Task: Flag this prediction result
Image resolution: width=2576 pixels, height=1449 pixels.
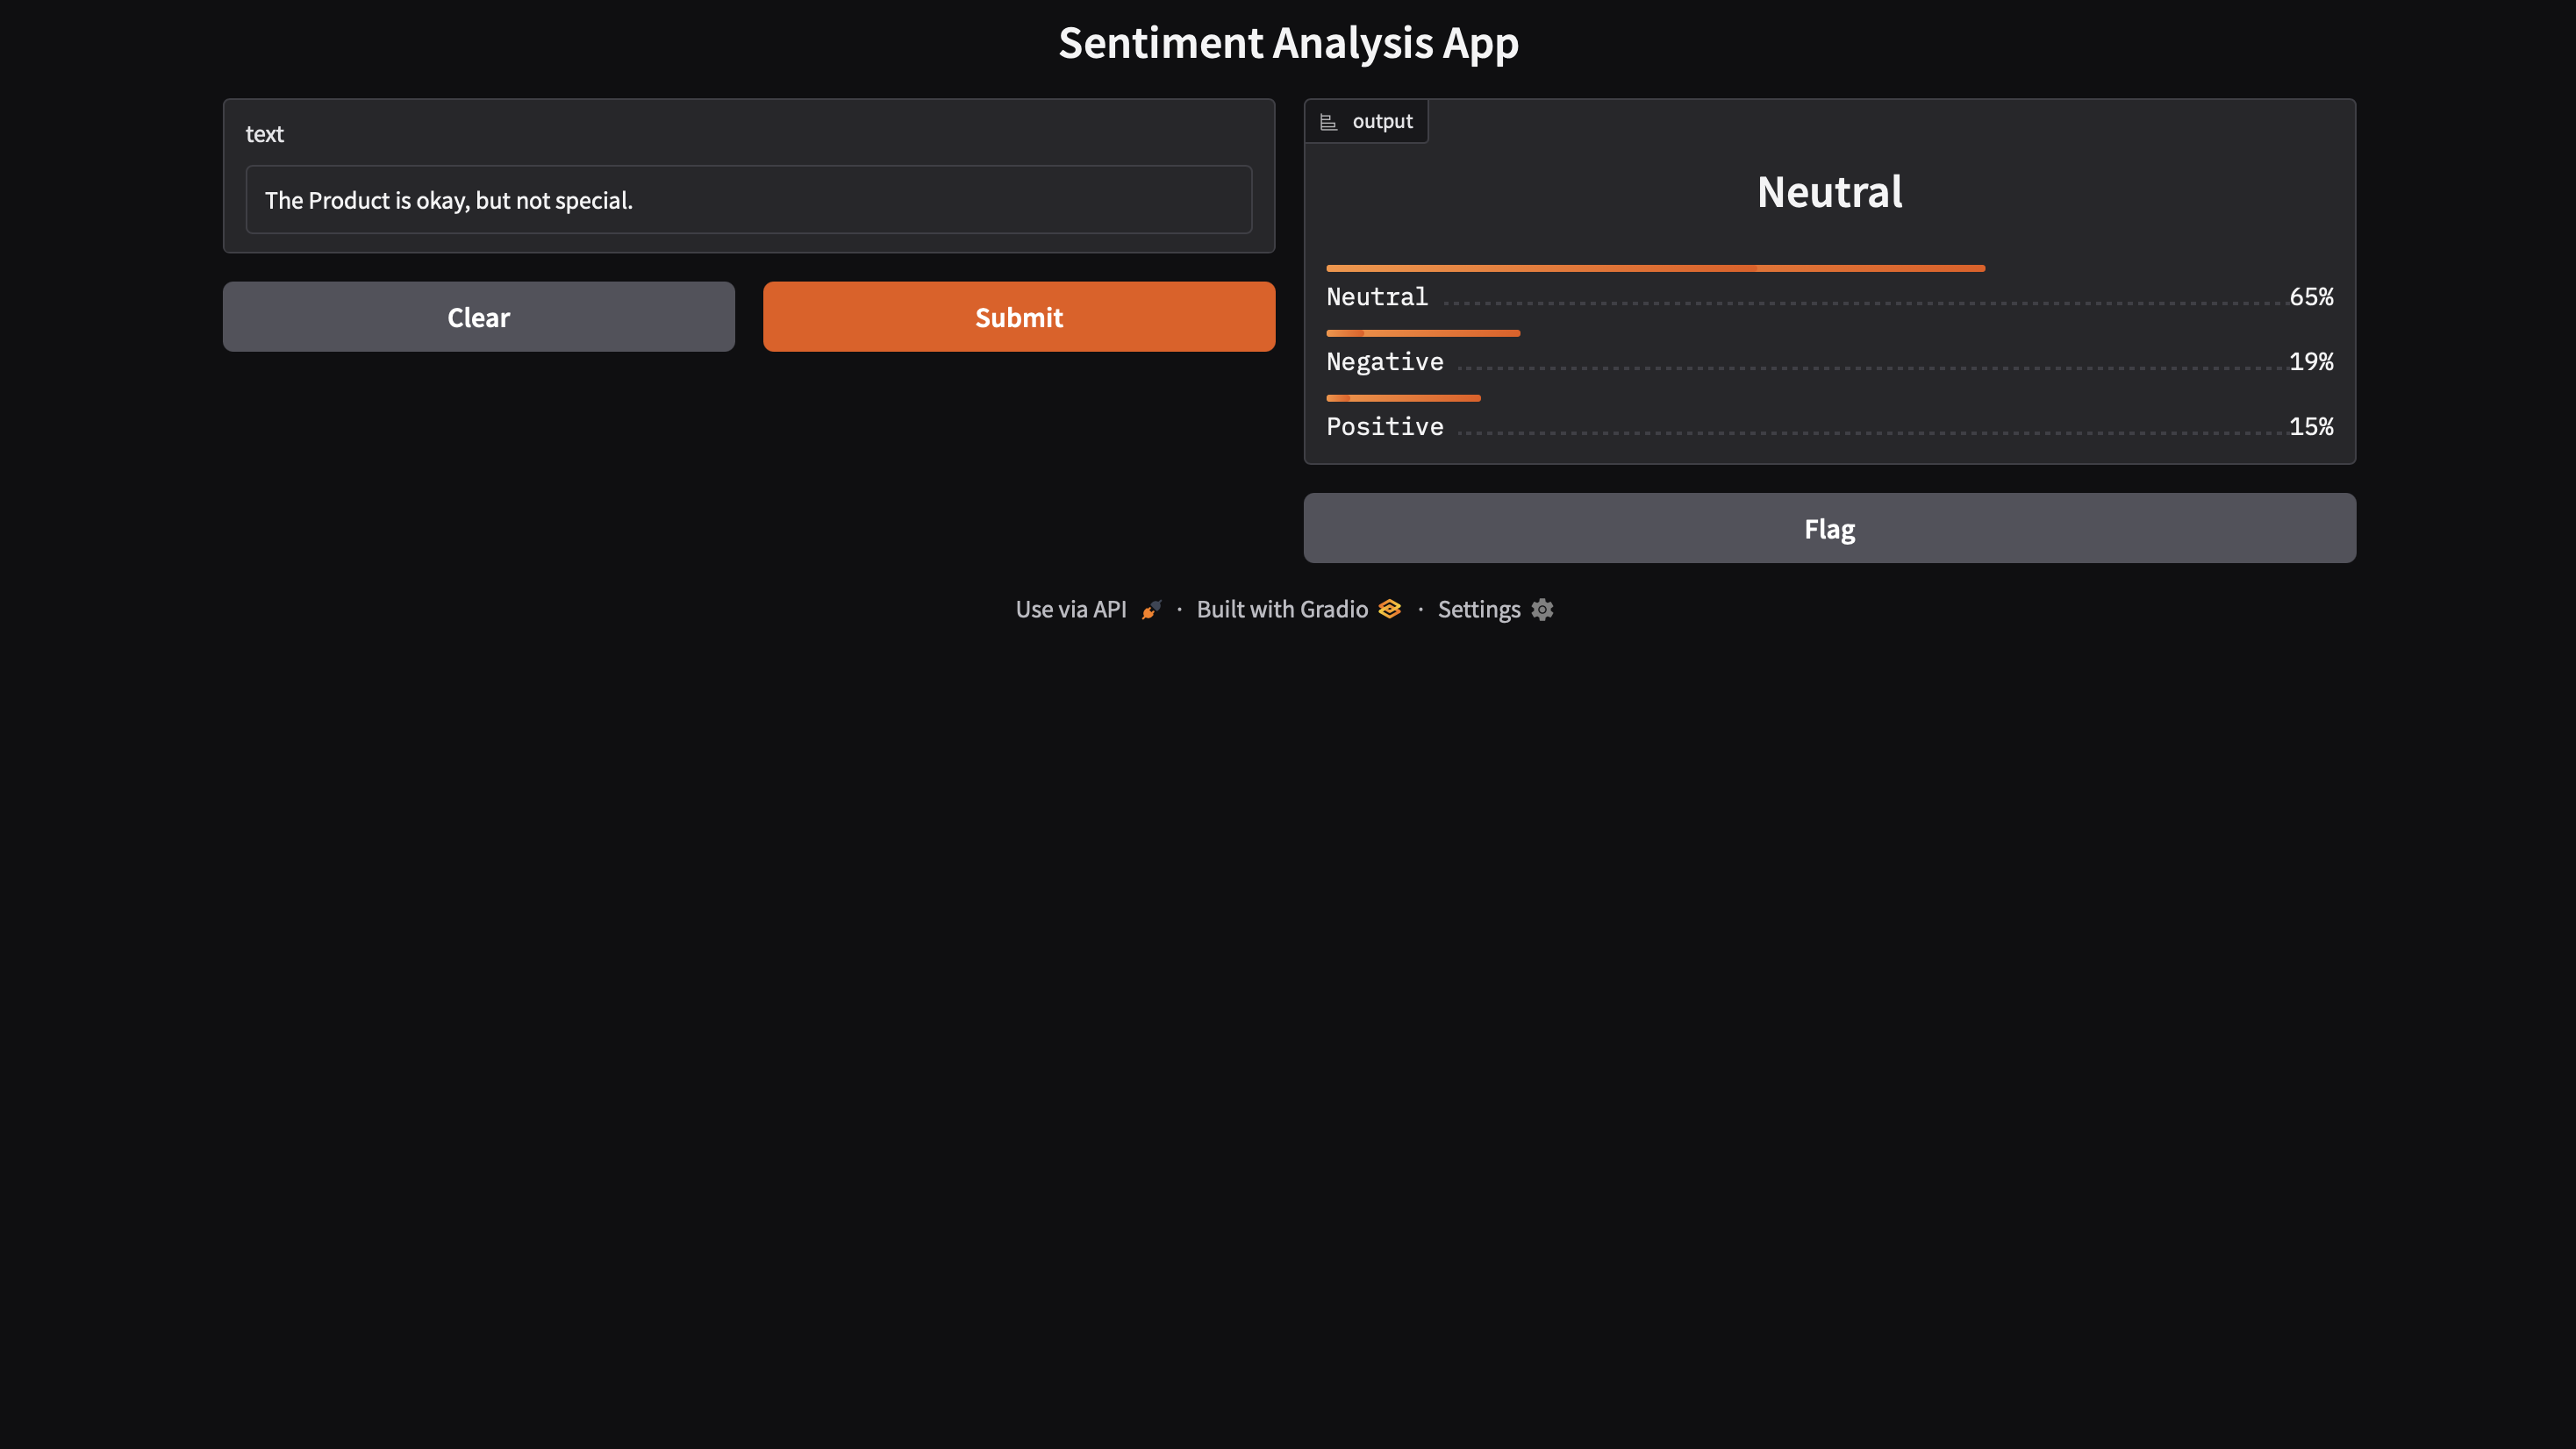Action: coord(1829,528)
